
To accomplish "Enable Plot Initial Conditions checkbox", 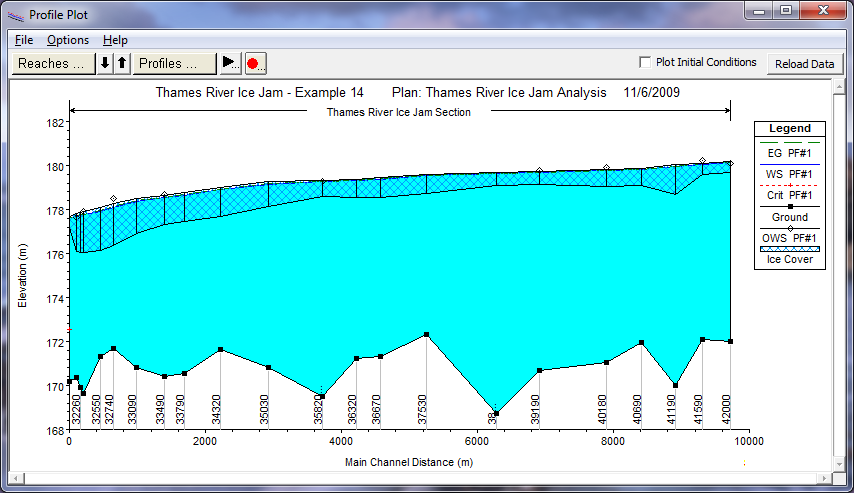I will 645,62.
